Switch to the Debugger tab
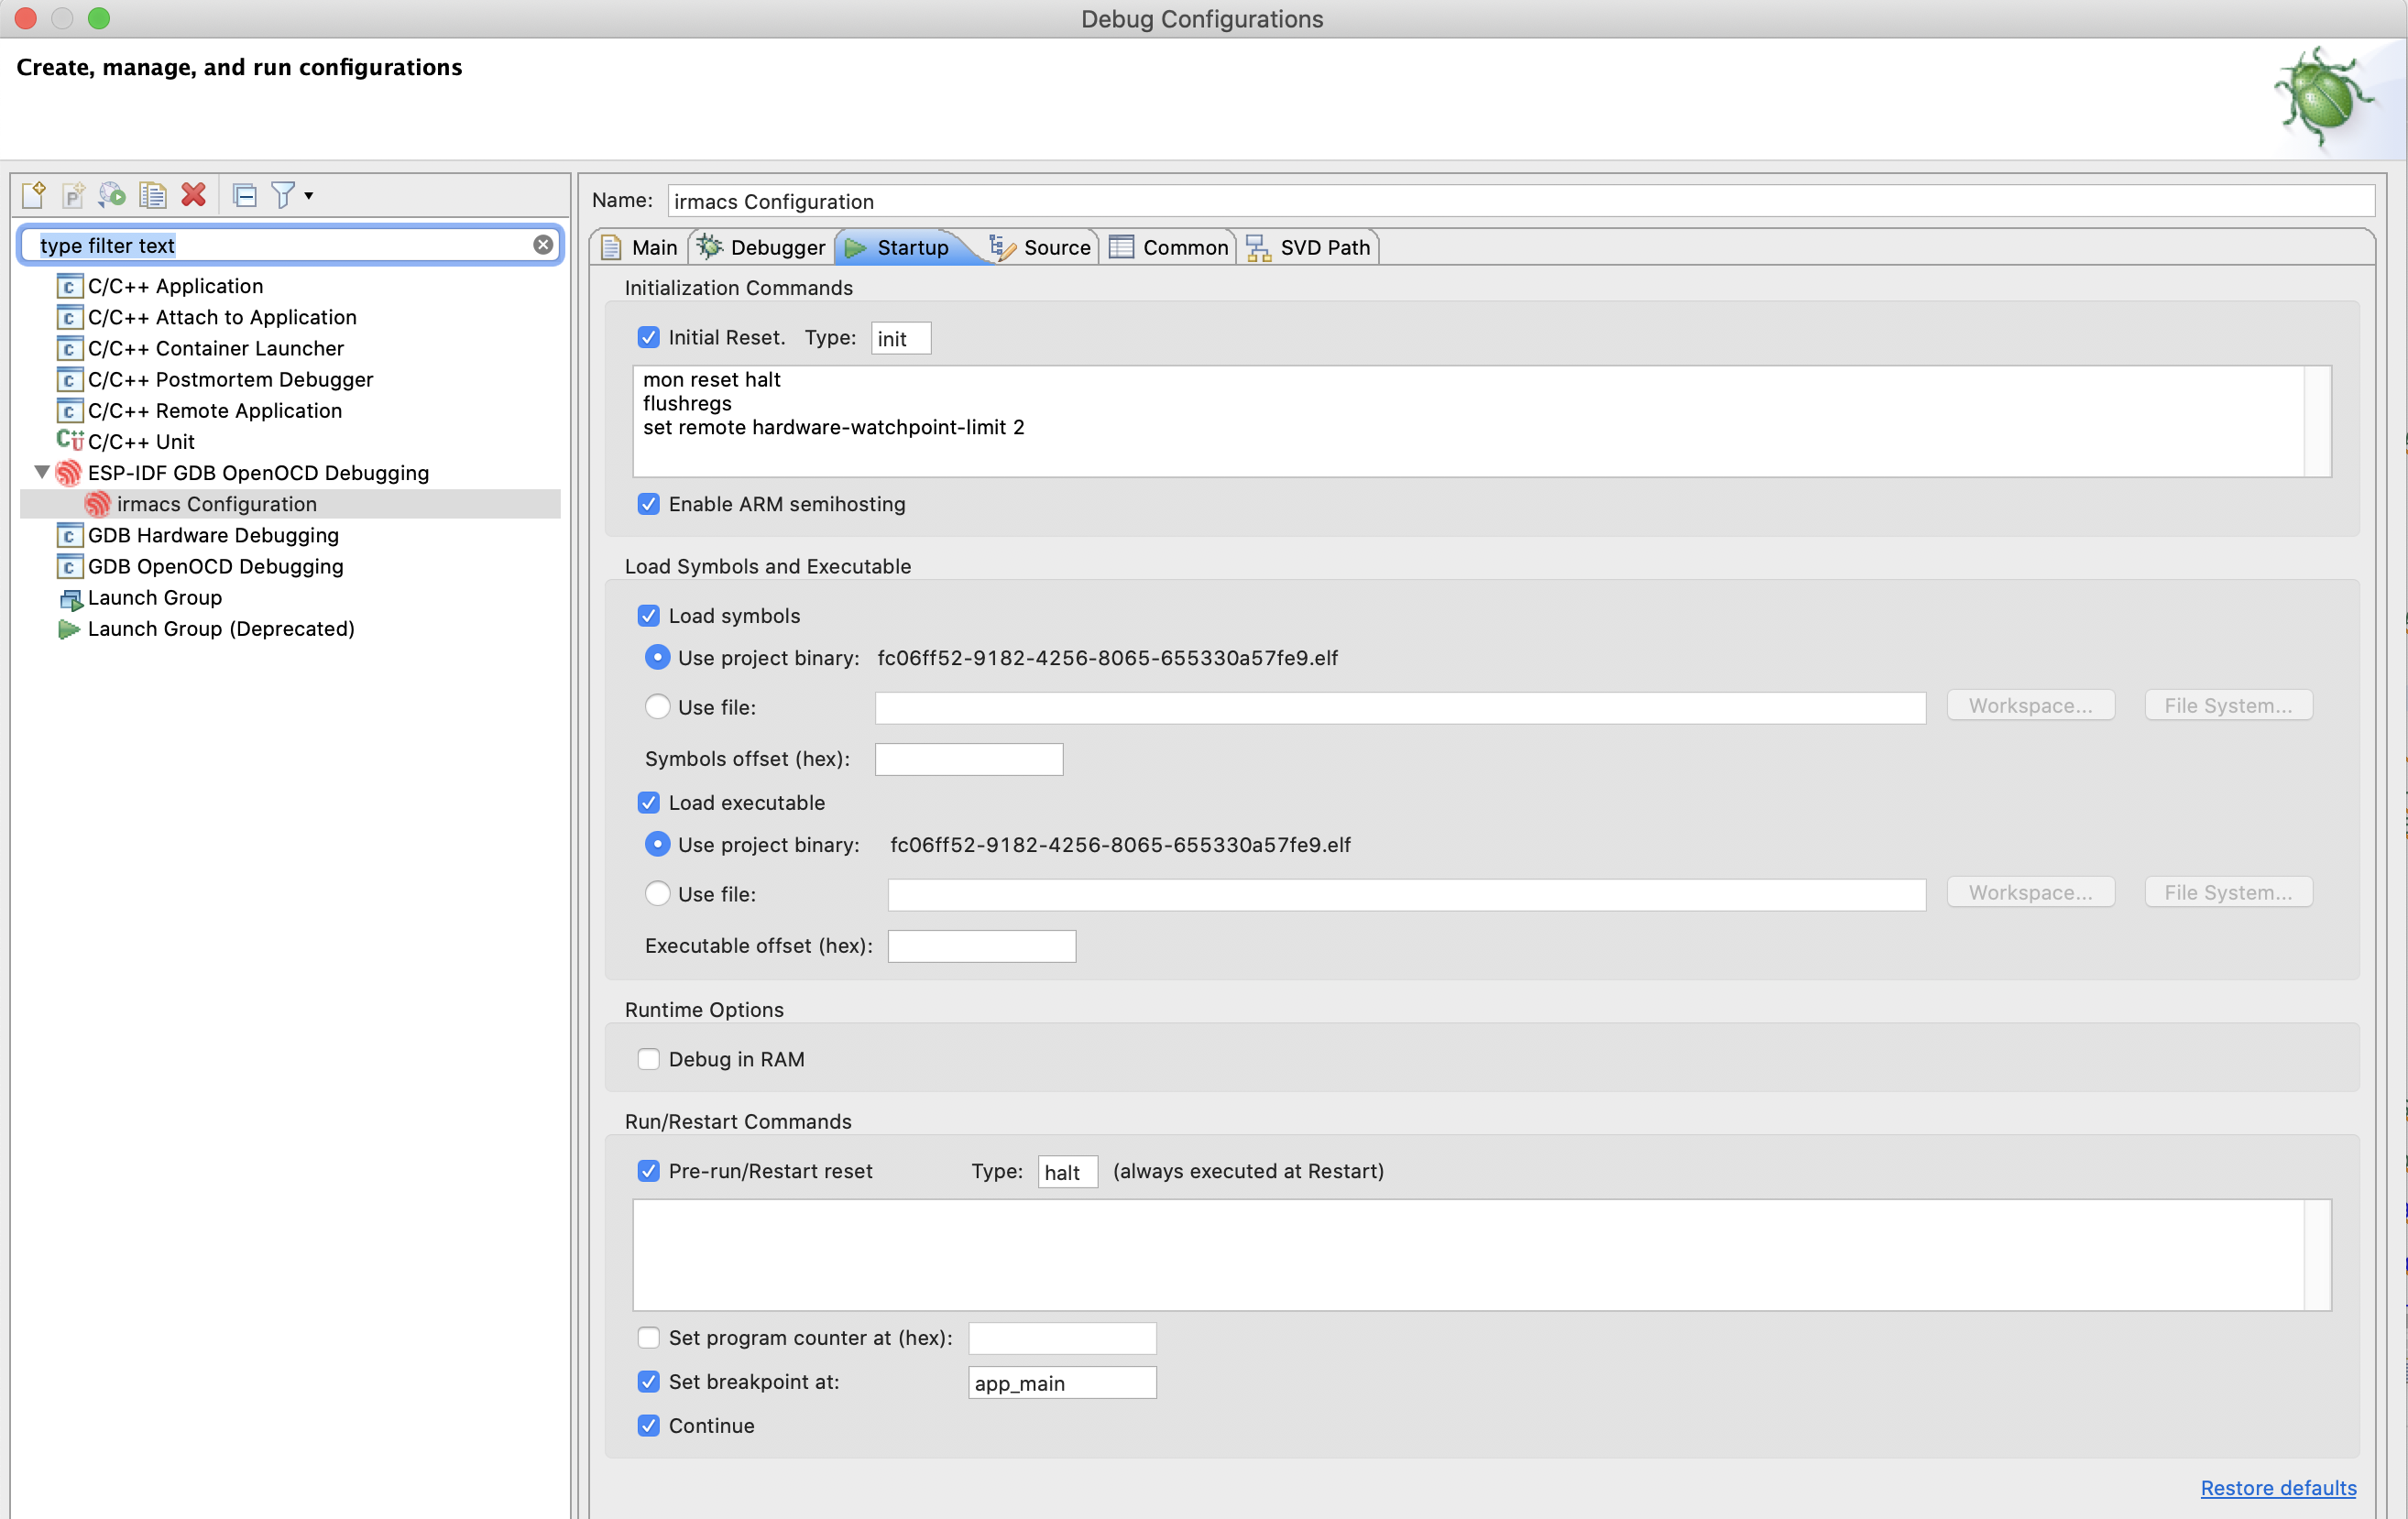This screenshot has width=2408, height=1519. 760,247
